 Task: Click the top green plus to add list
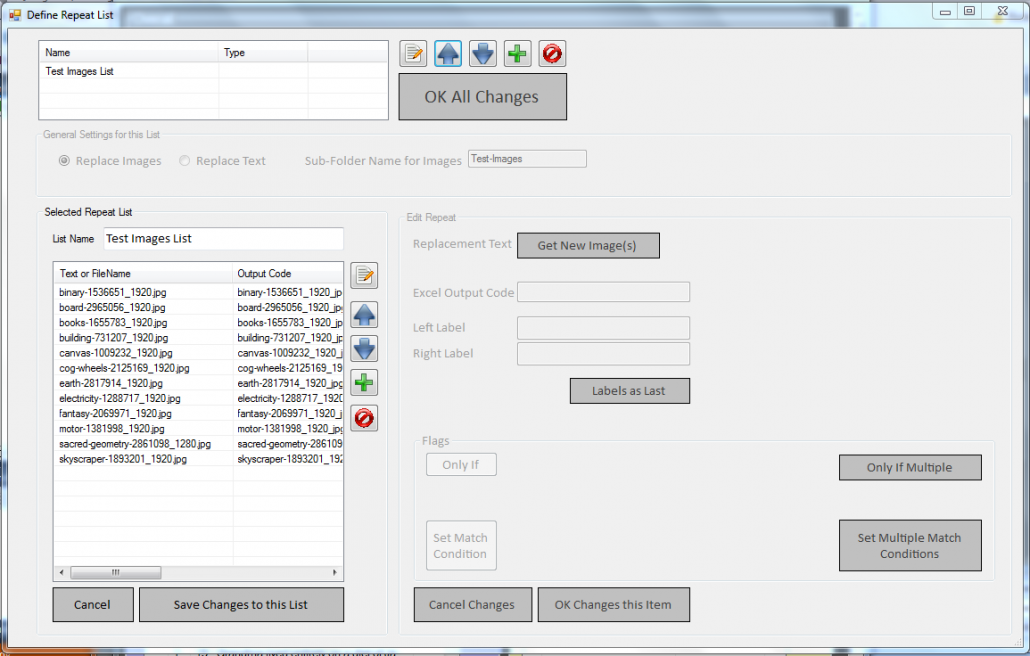(517, 54)
